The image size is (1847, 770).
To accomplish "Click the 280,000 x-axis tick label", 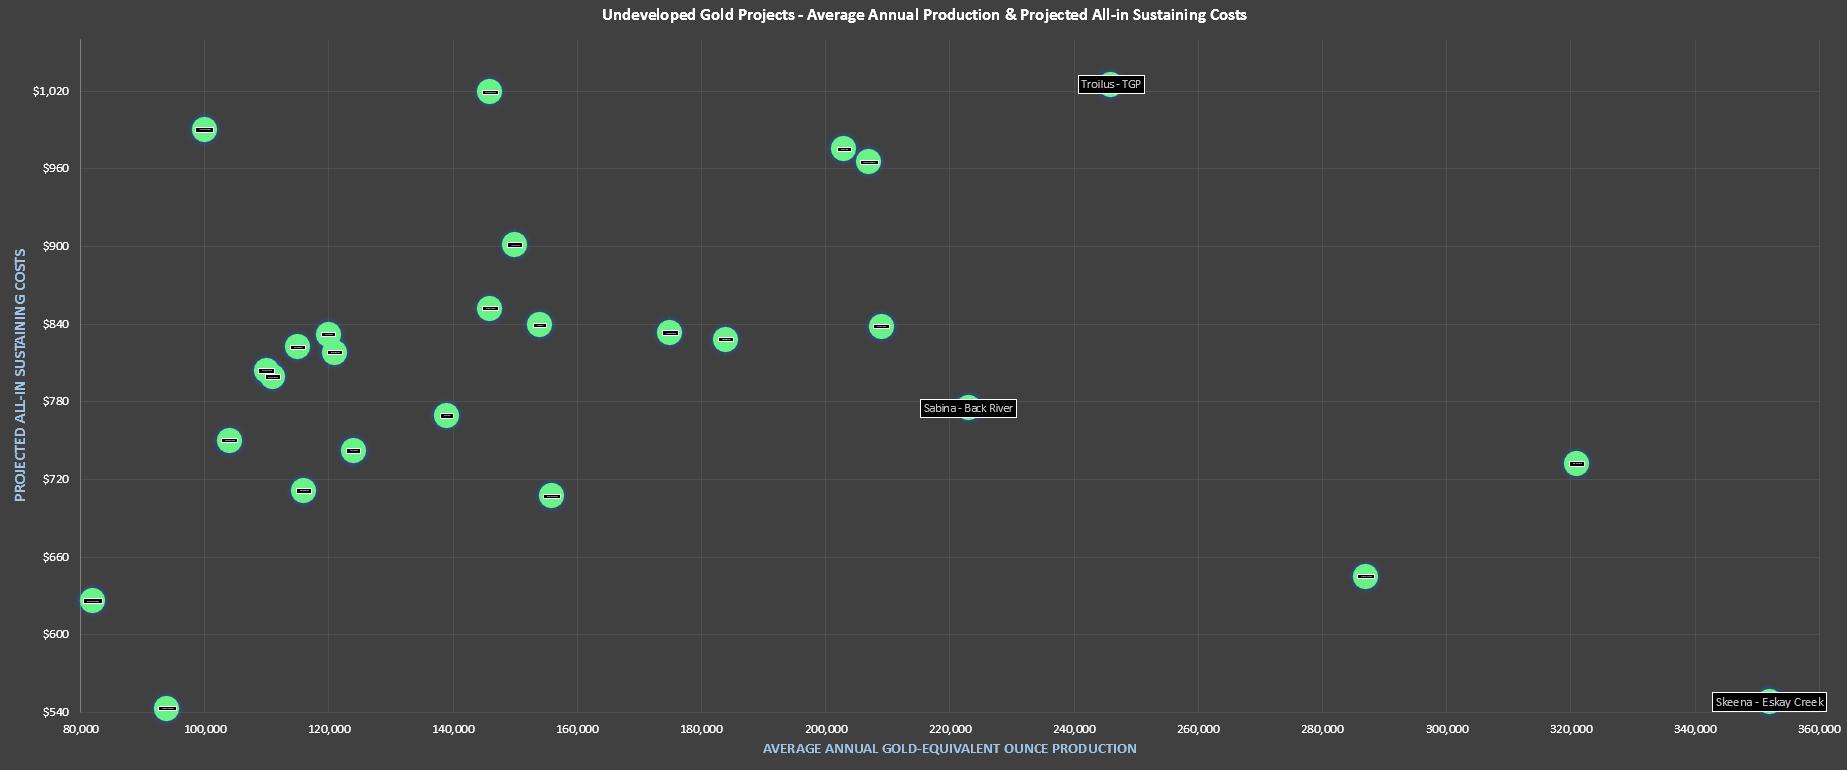I will point(1322,729).
